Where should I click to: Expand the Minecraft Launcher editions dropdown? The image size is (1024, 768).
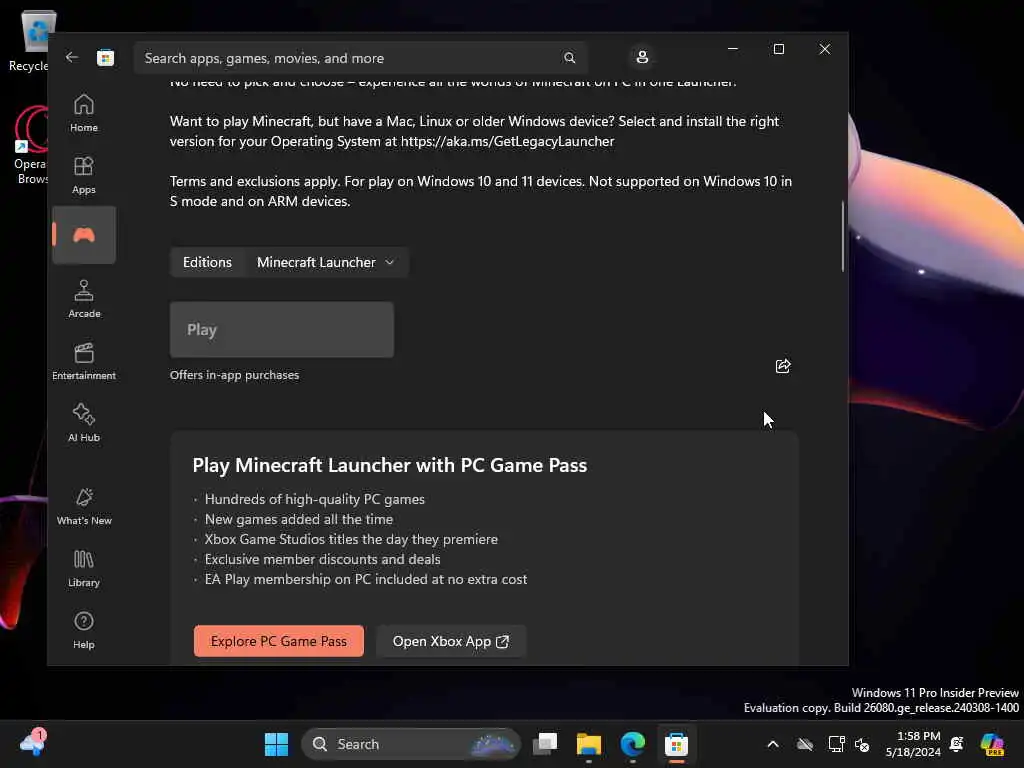click(327, 262)
